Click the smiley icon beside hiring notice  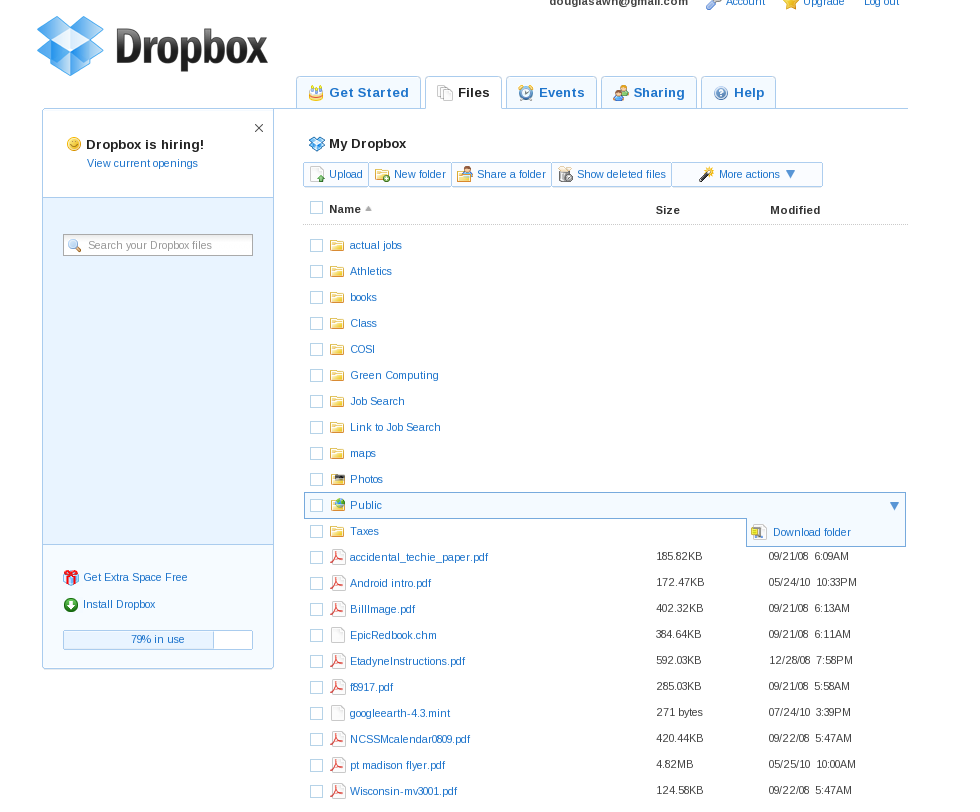tap(74, 144)
